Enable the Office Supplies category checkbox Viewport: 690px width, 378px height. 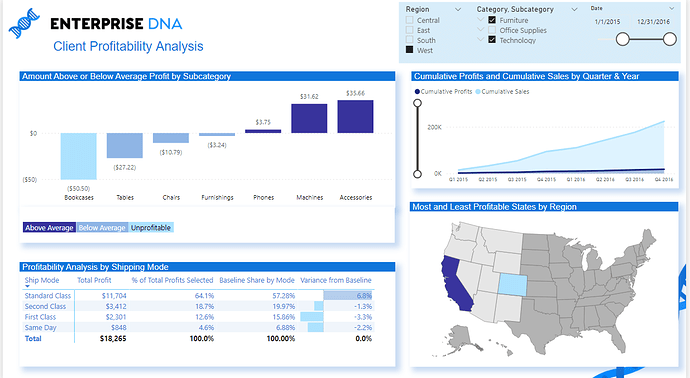click(x=492, y=30)
